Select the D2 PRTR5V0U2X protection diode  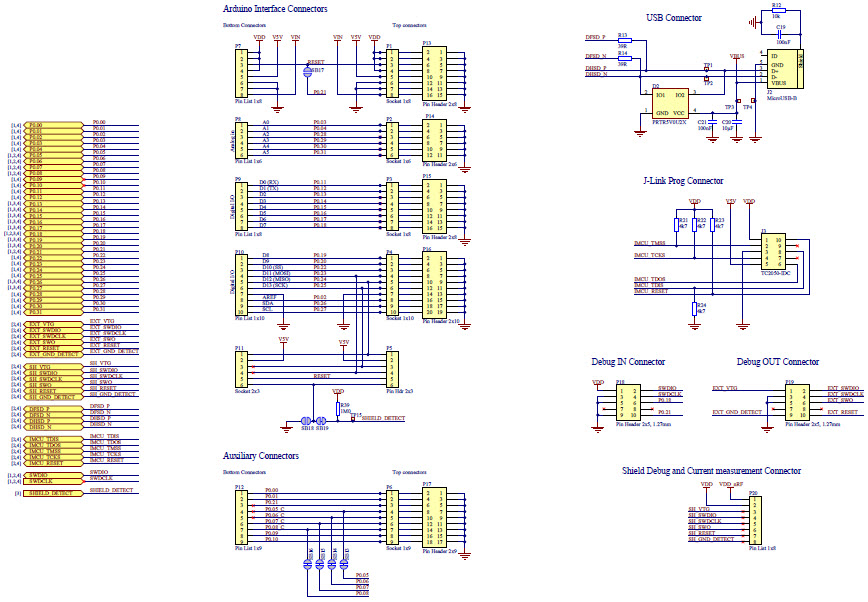click(670, 102)
